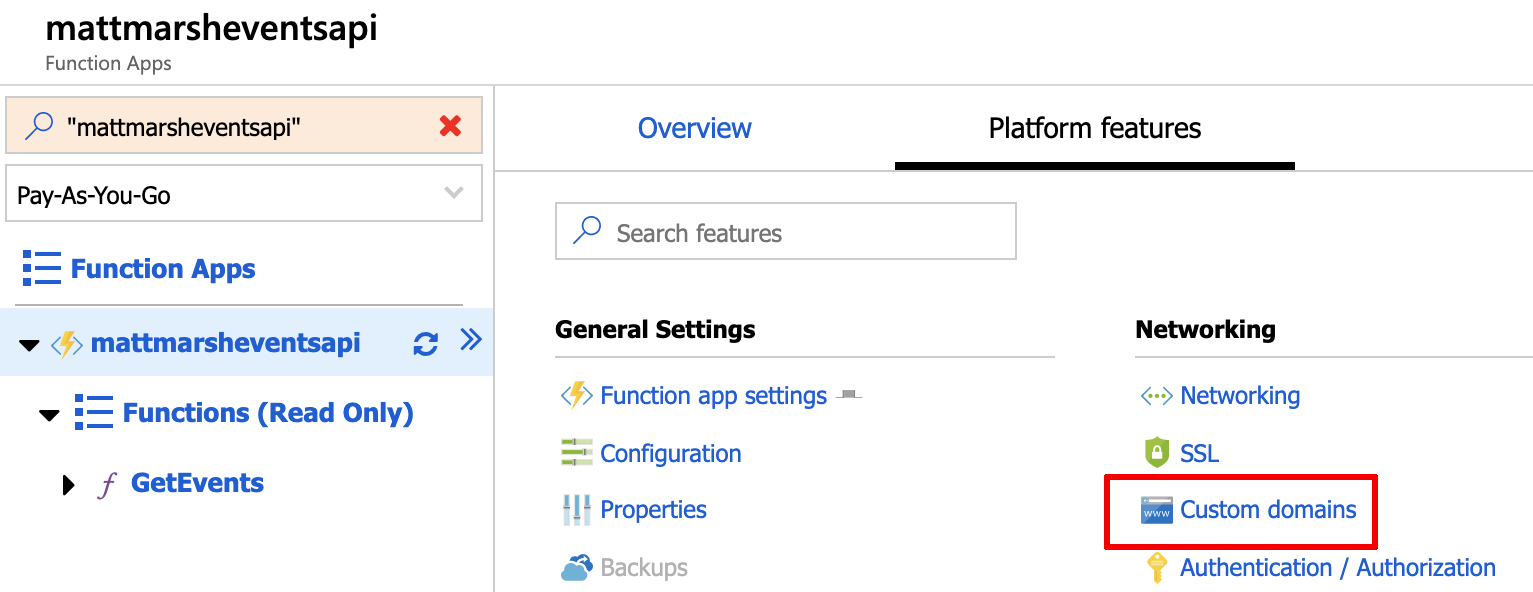Open the Function Apps list heading
This screenshot has width=1533, height=592.
click(162, 269)
